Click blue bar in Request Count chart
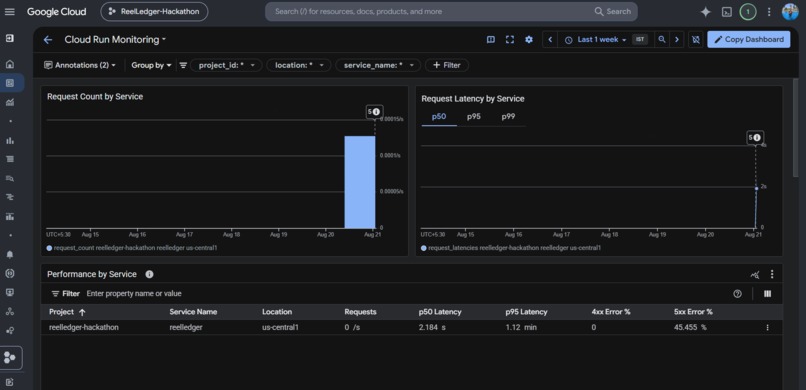The width and height of the screenshot is (806, 390). tap(359, 182)
